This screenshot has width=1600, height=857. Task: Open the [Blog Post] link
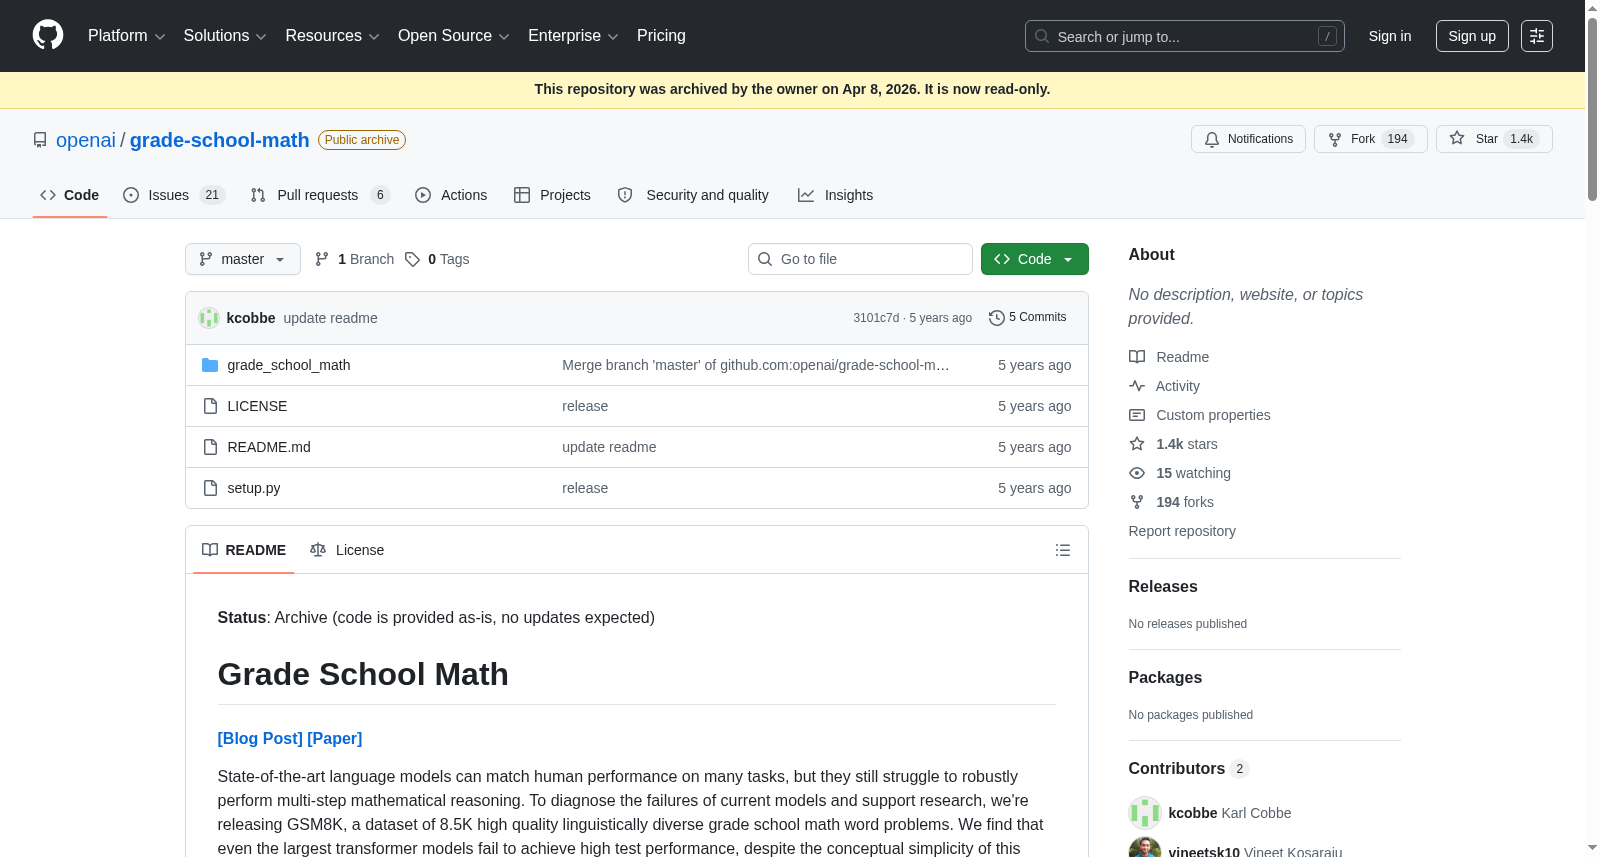click(x=260, y=738)
